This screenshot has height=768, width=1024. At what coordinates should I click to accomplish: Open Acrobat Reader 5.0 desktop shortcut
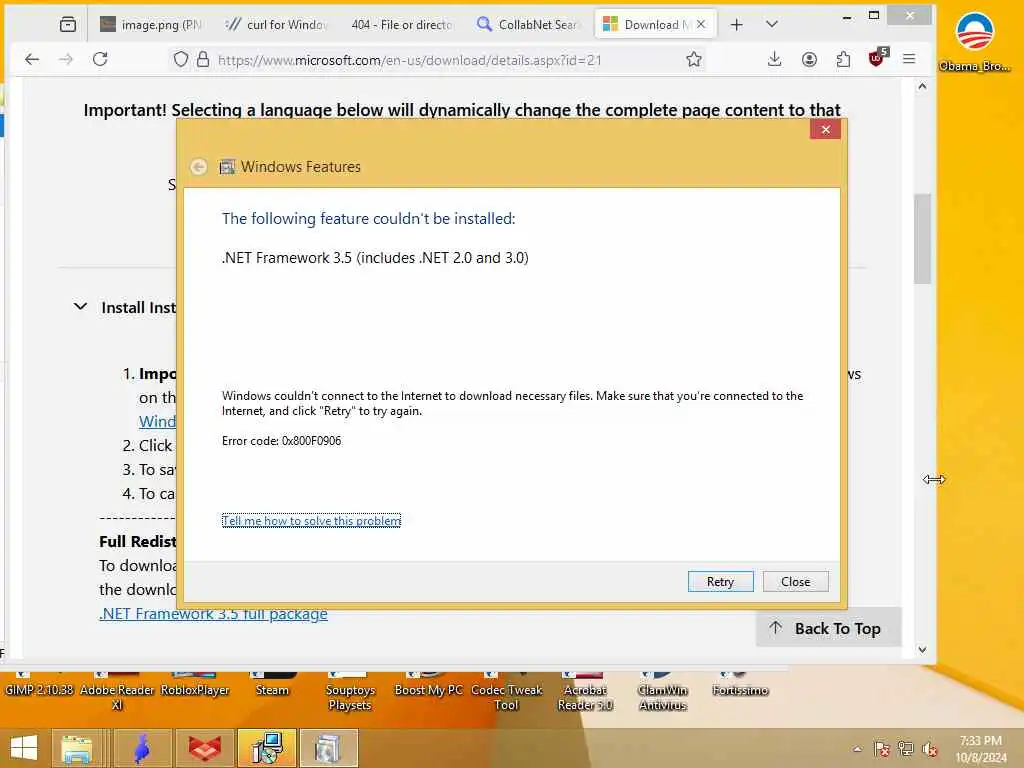click(585, 692)
